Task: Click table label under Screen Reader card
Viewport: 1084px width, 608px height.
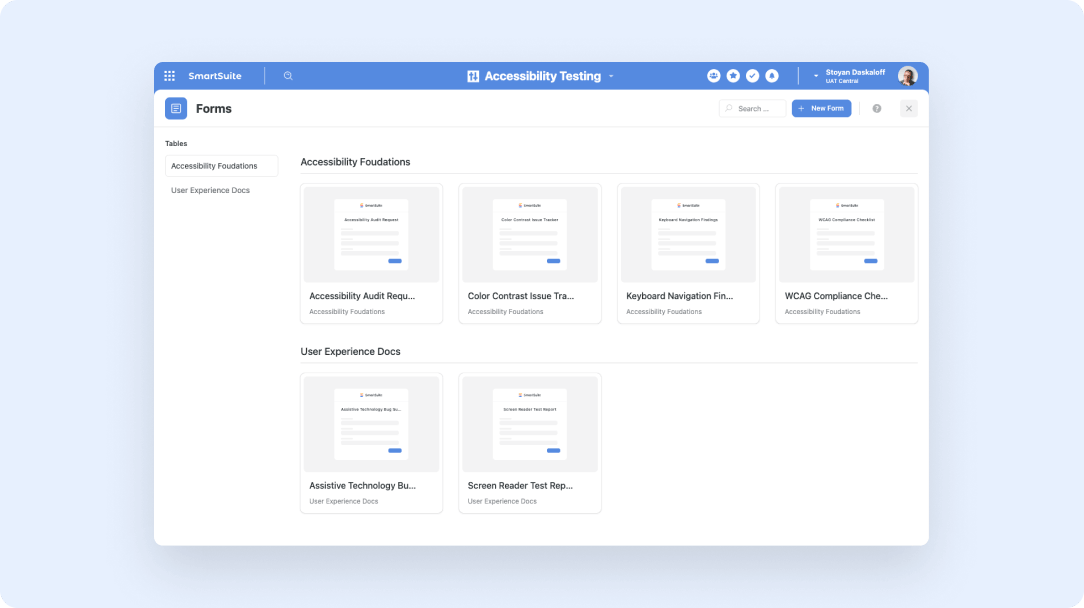Action: click(x=502, y=501)
